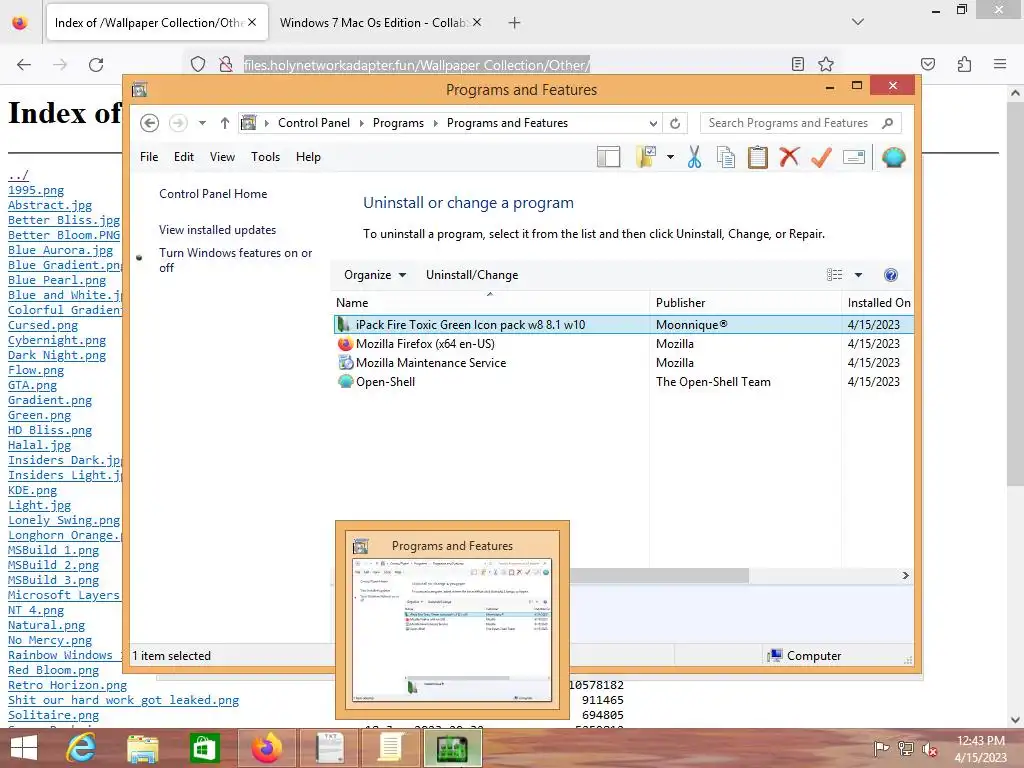This screenshot has height=768, width=1024.
Task: Open Windows Store from taskbar
Action: (204, 748)
